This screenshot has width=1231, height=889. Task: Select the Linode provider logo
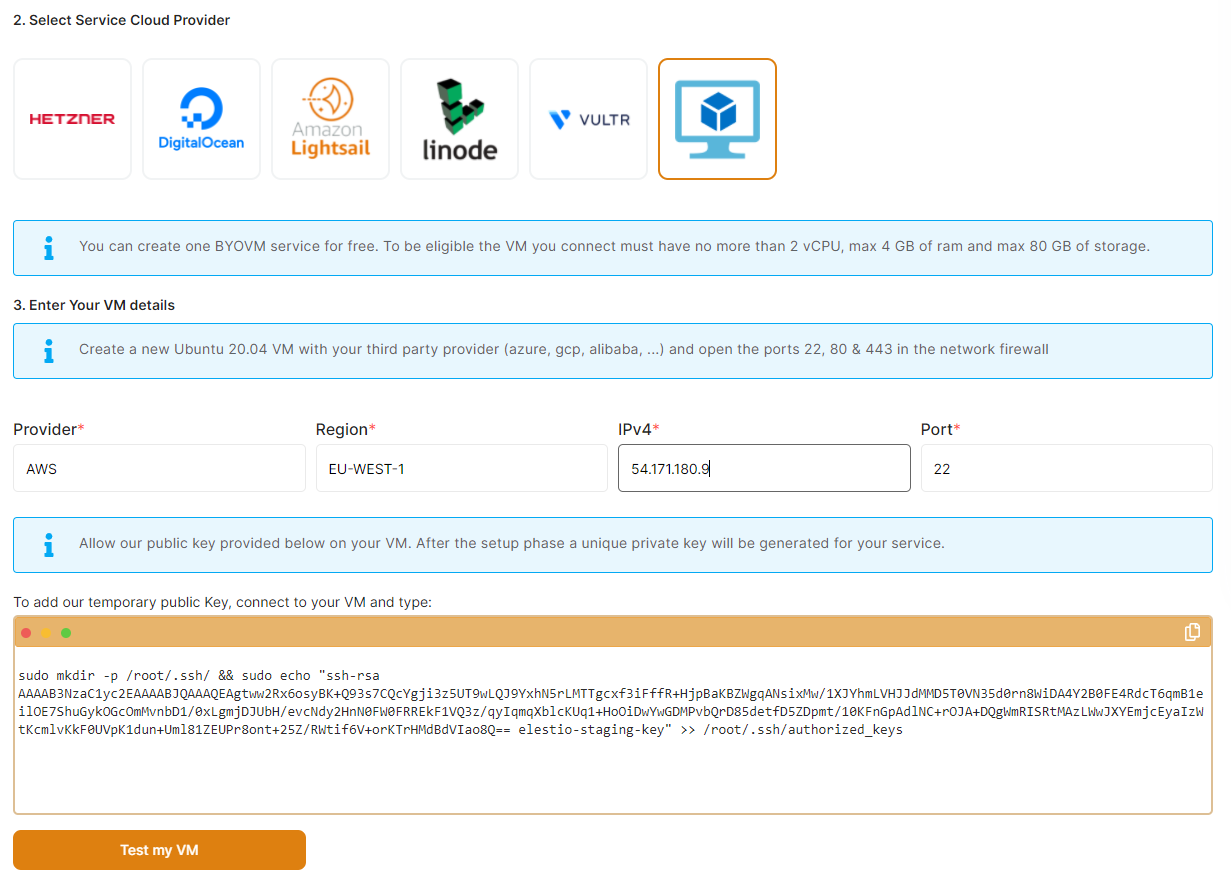click(x=459, y=119)
